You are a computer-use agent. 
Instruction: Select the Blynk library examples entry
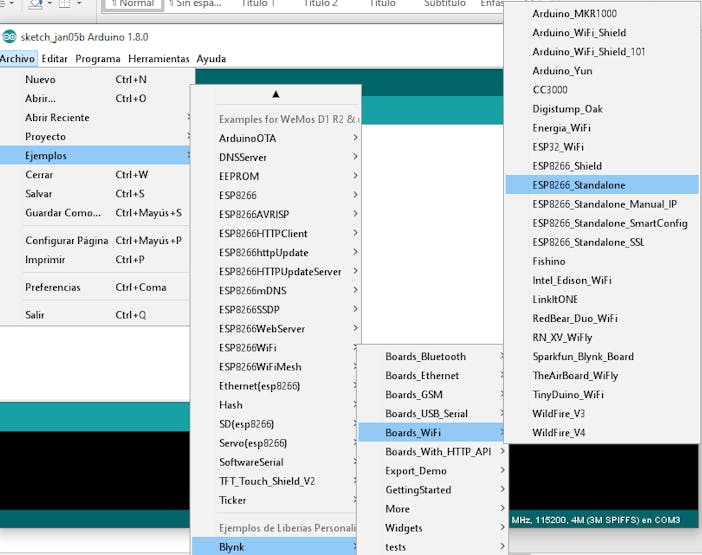[275, 546]
